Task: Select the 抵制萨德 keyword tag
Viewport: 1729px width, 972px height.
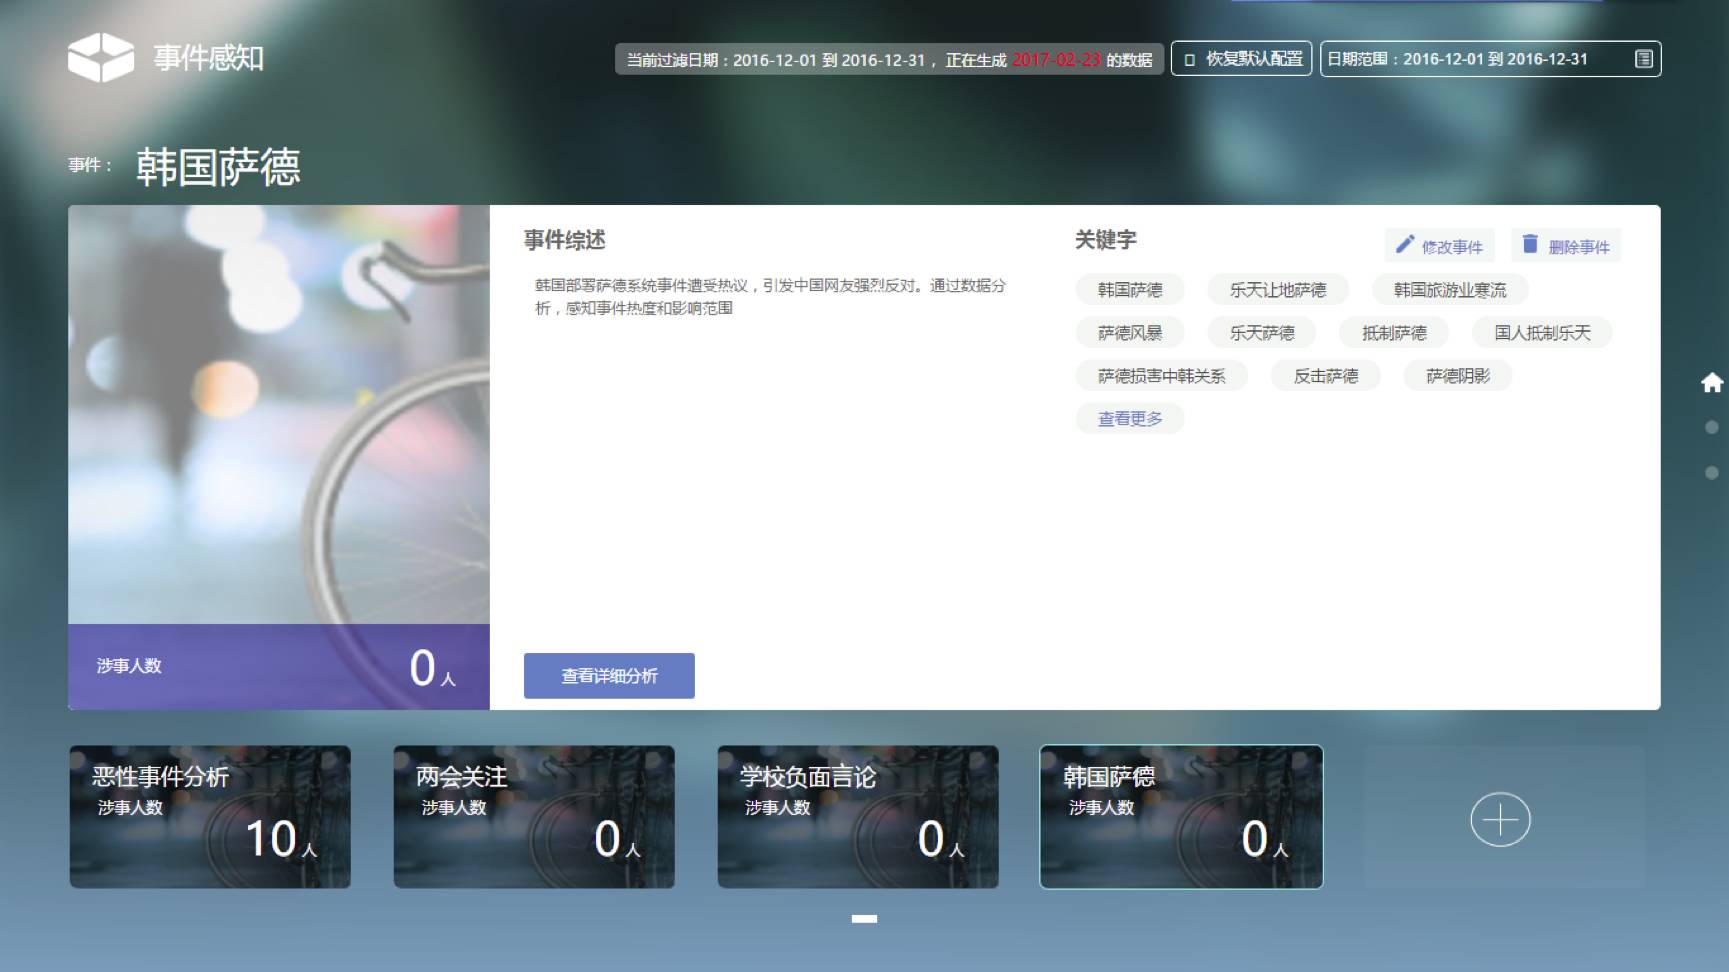Action: [1394, 333]
